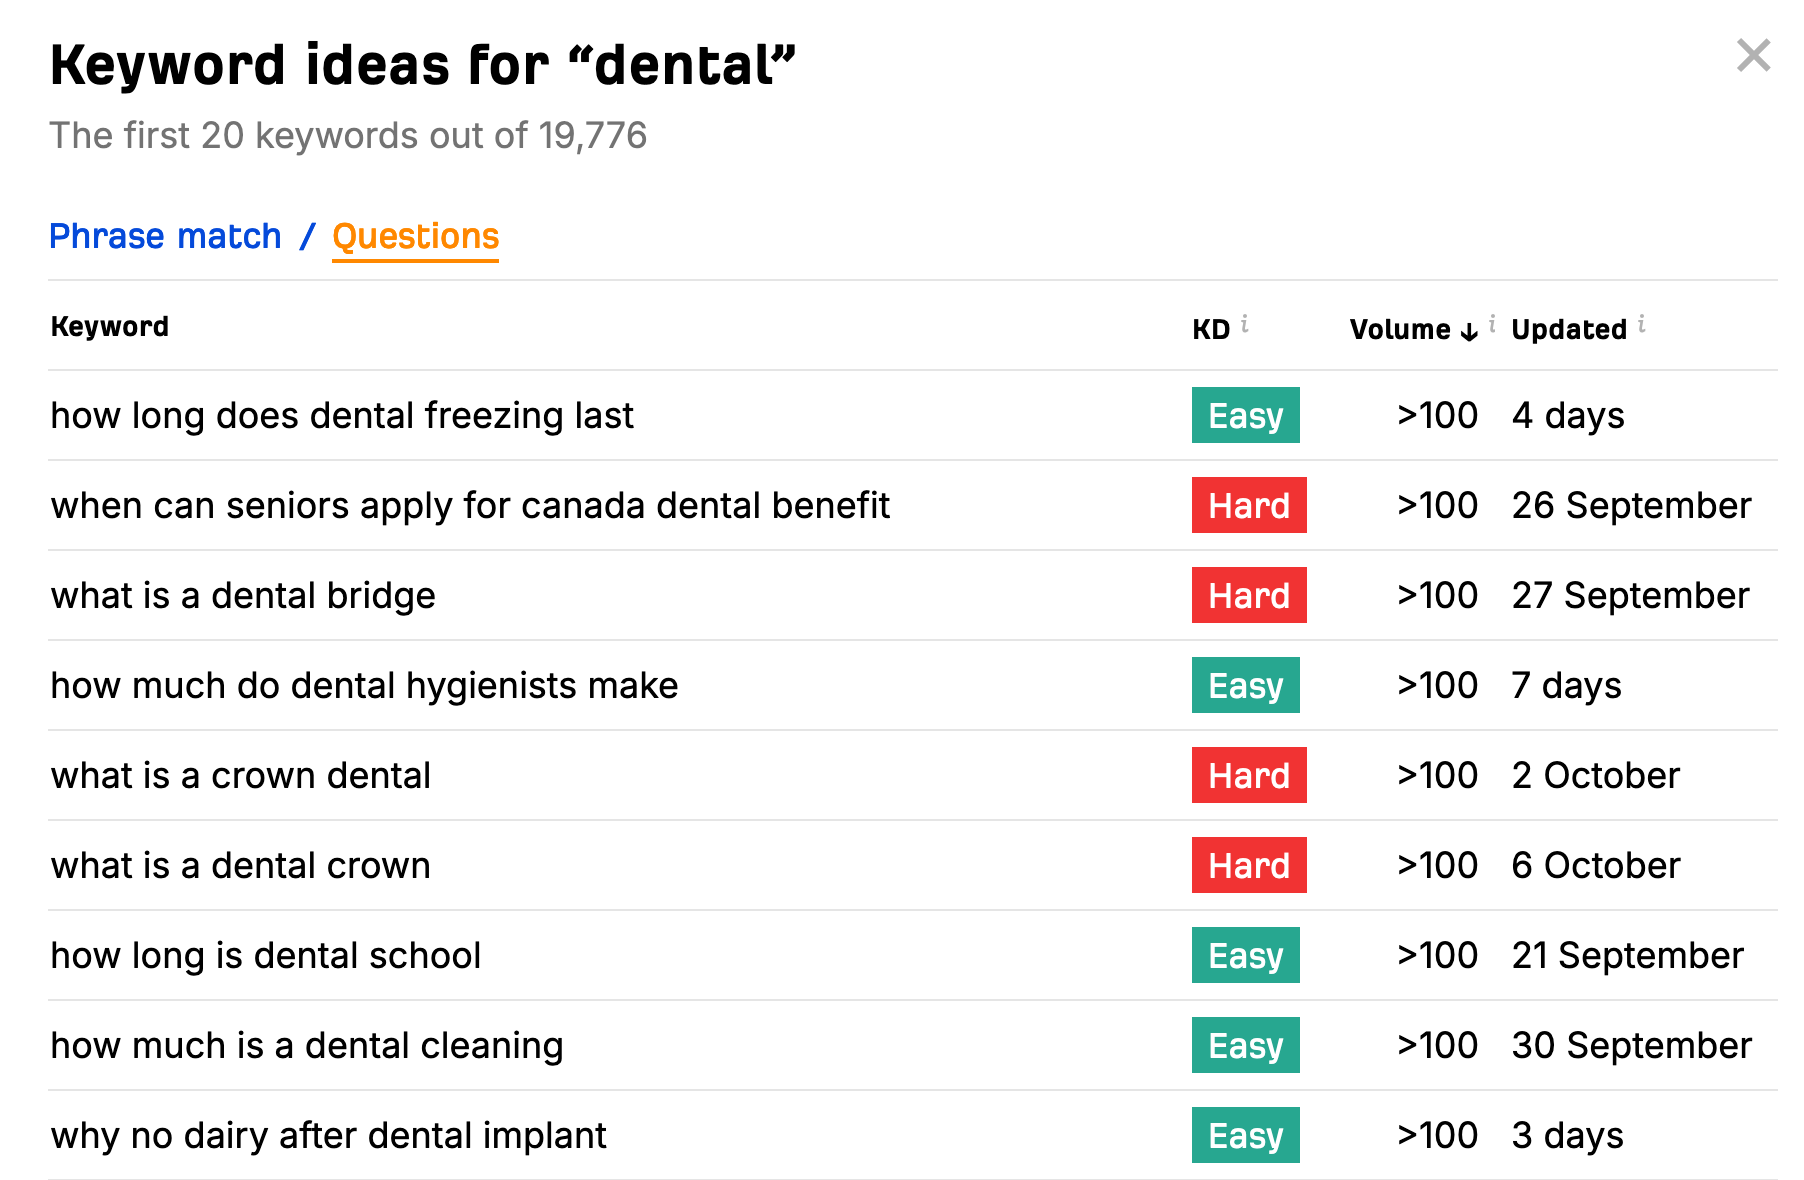1804x1180 pixels.
Task: Click the Updated column header
Action: [1569, 330]
